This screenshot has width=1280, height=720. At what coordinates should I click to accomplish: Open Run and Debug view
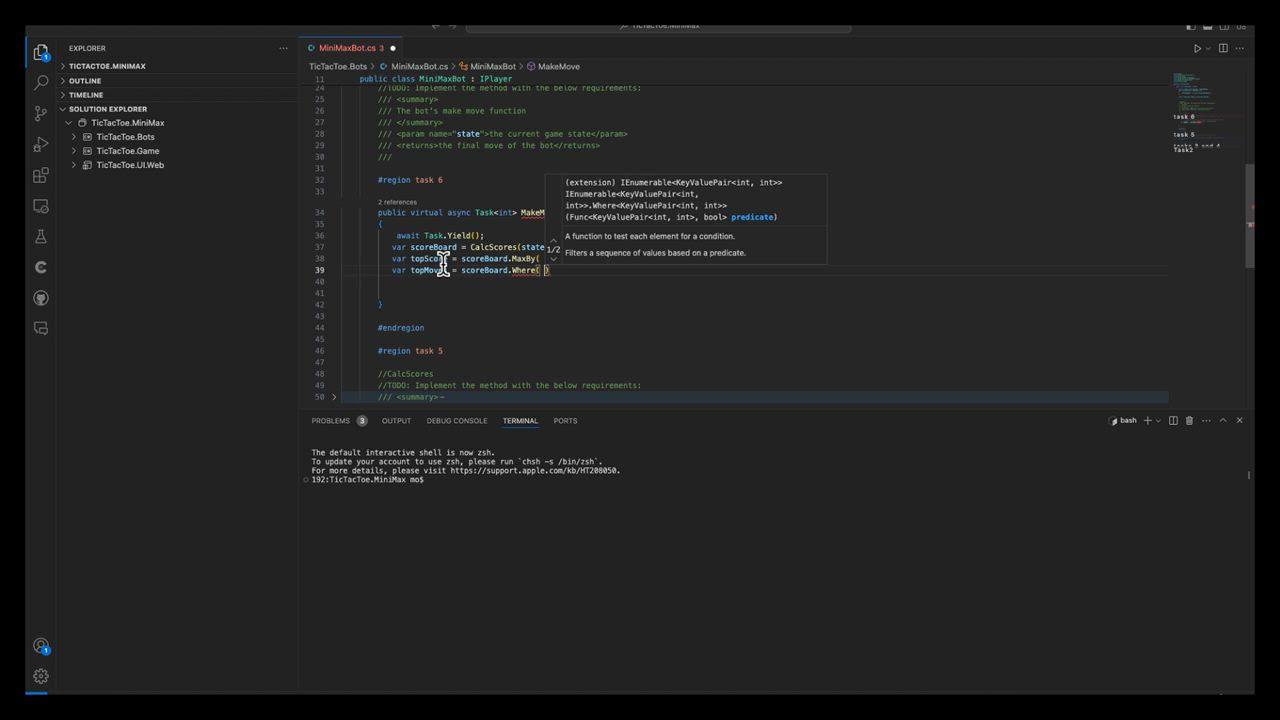[x=41, y=145]
